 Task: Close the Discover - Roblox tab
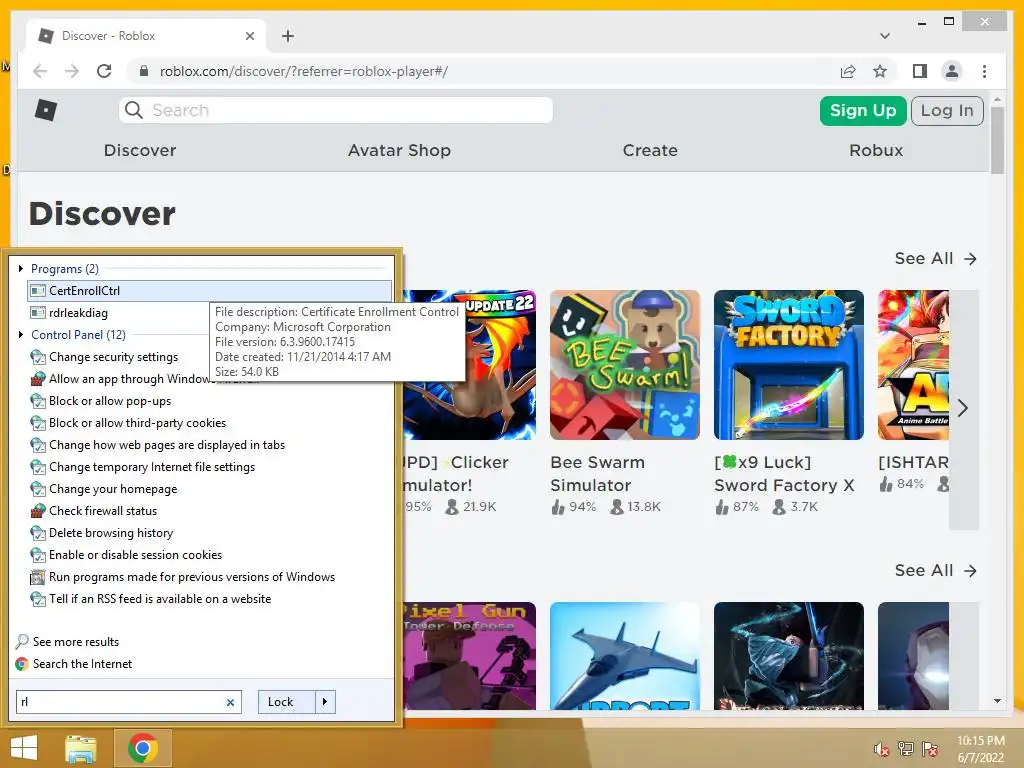(x=249, y=36)
